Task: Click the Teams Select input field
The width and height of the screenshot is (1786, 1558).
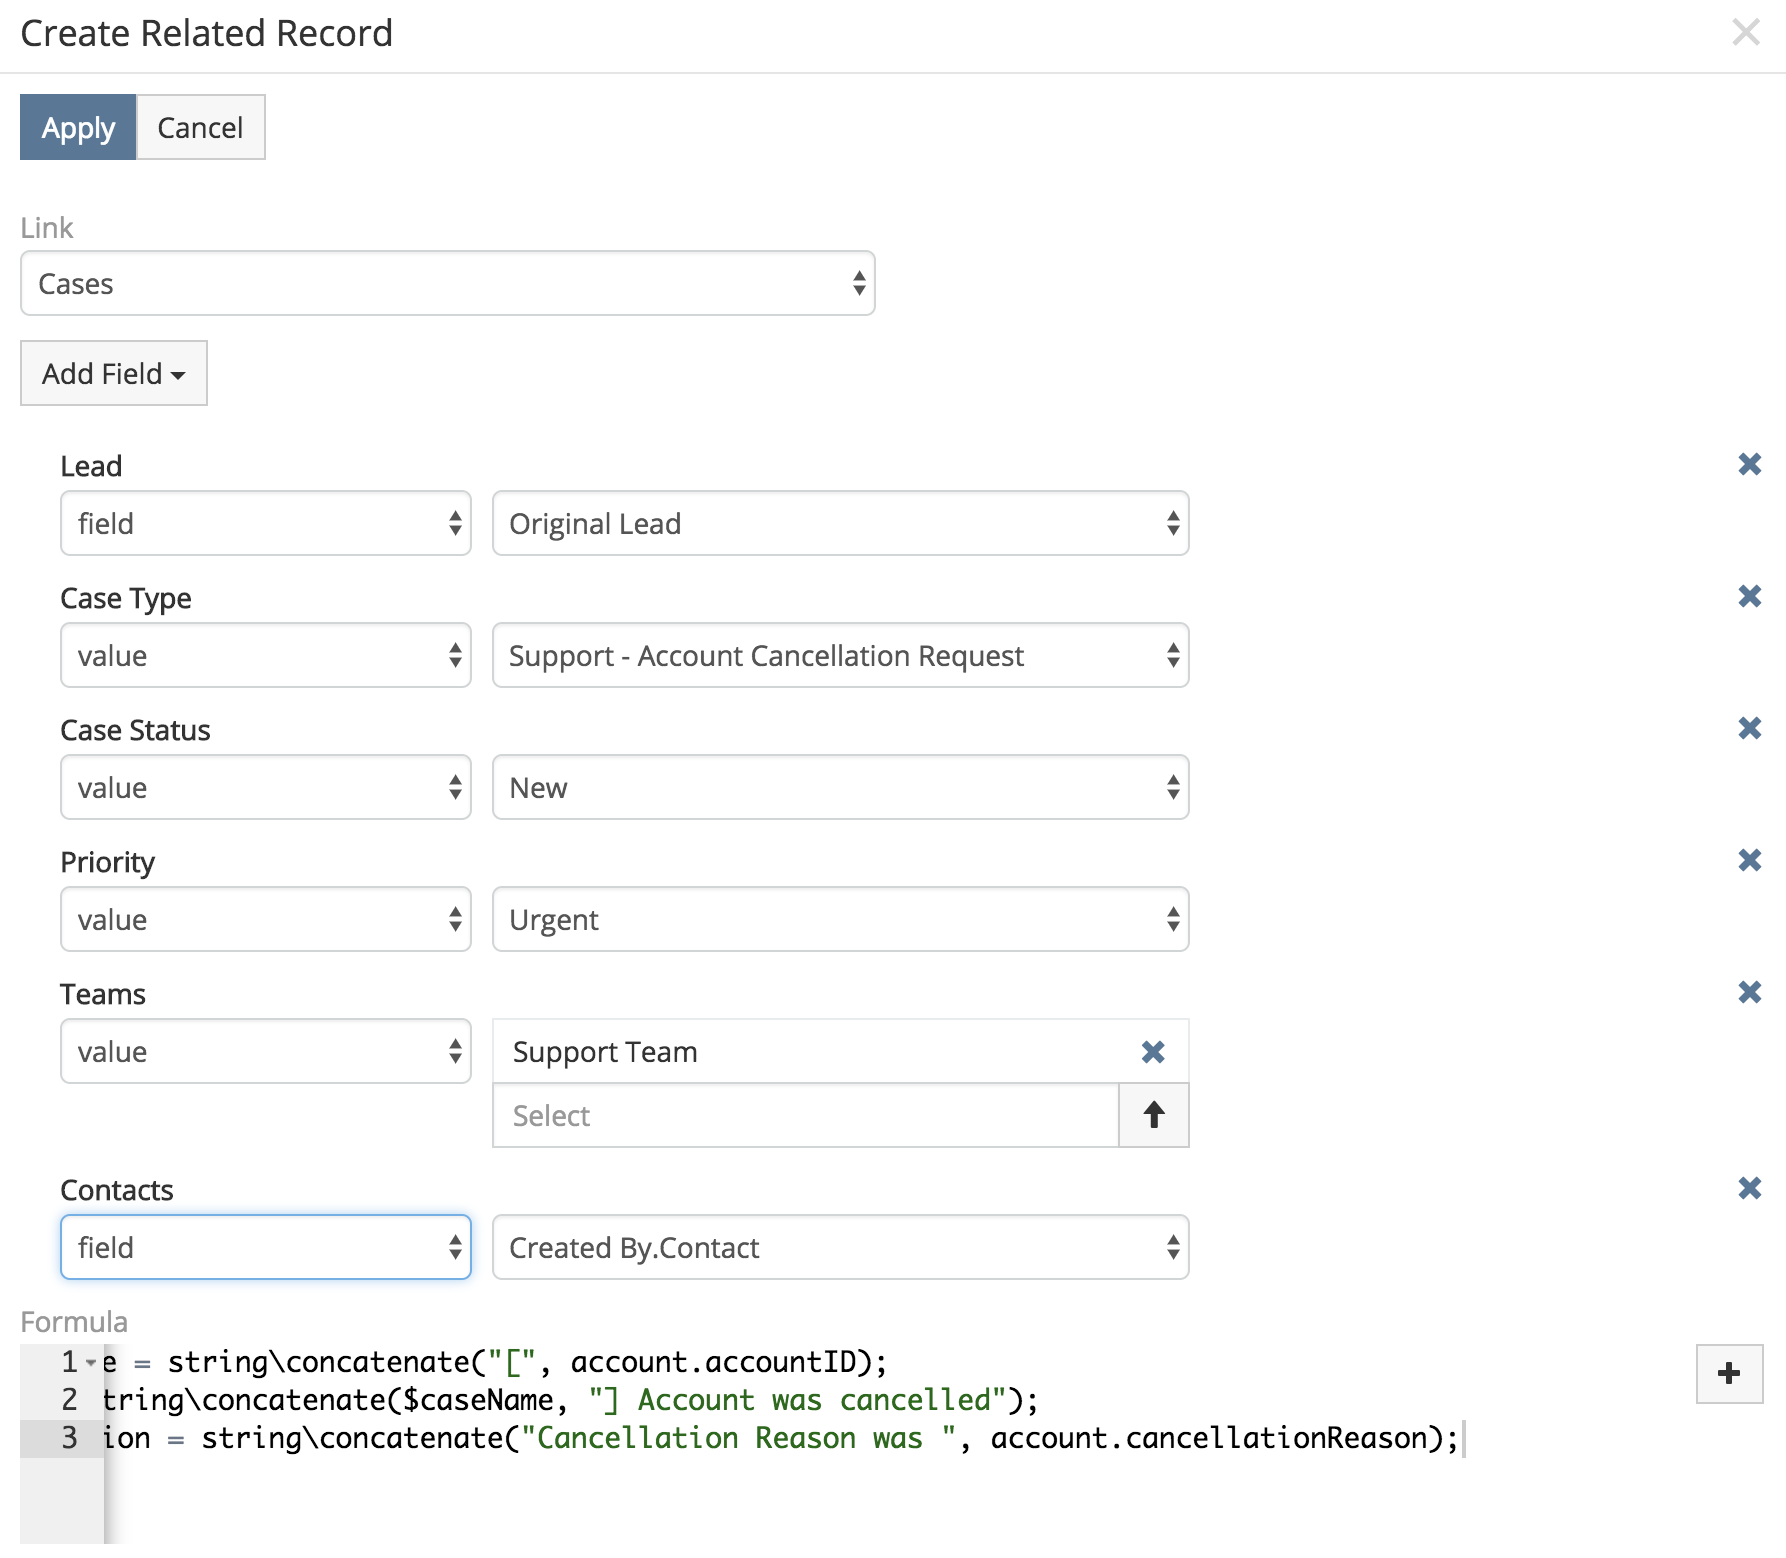Action: tap(805, 1116)
